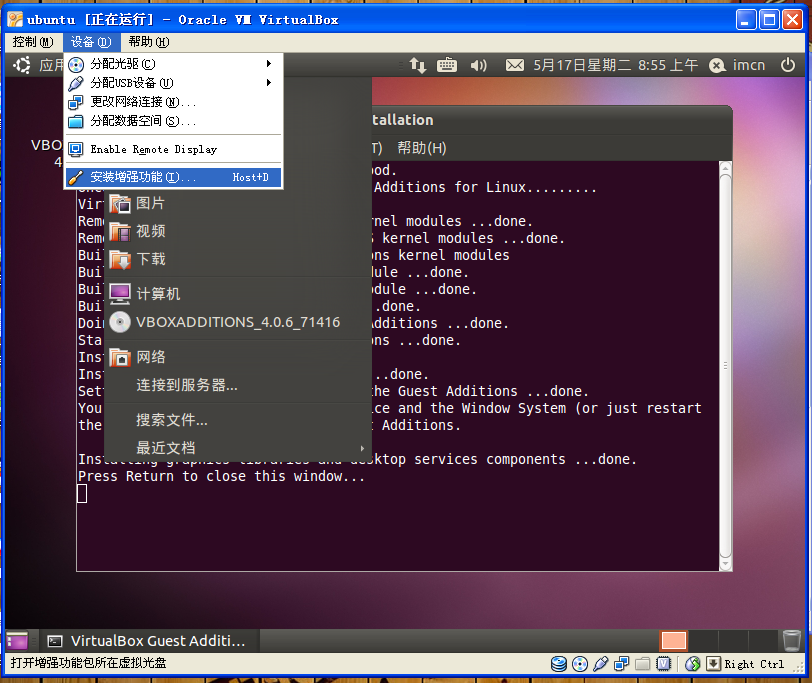Image resolution: width=812 pixels, height=683 pixels.
Task: Open VBOXADDITIONS_4.0.6_71416 disc entry
Action: coord(237,322)
